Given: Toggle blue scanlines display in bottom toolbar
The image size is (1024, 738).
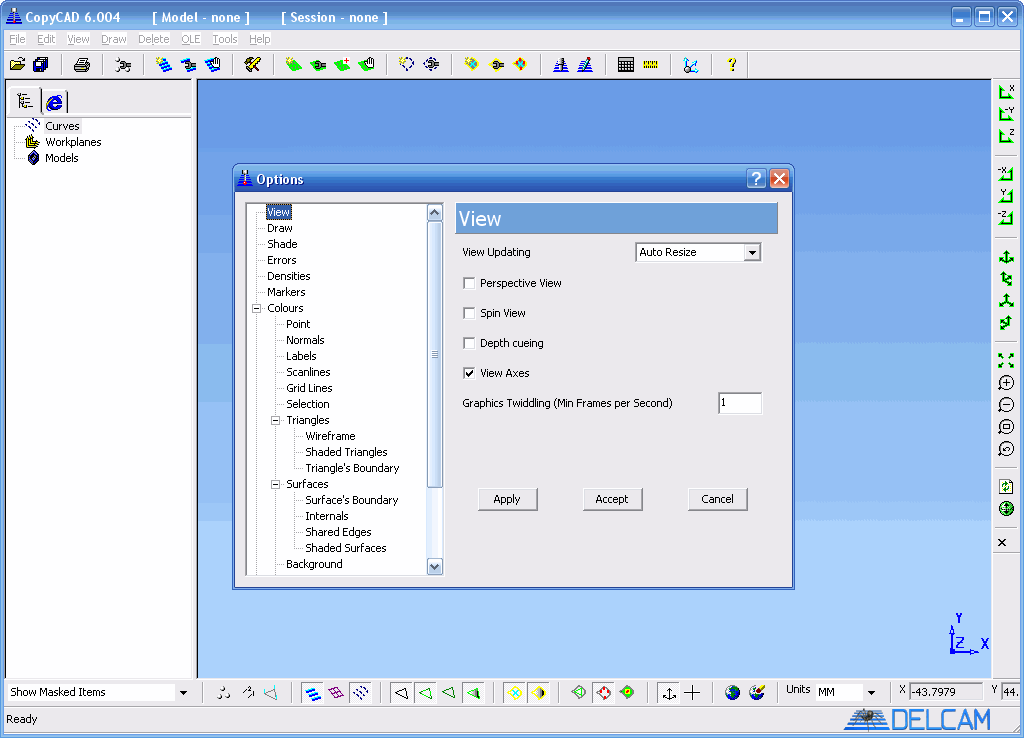Looking at the screenshot, I should coord(313,693).
